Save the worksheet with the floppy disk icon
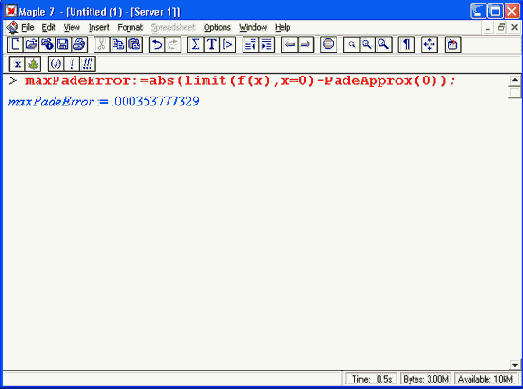 63,44
